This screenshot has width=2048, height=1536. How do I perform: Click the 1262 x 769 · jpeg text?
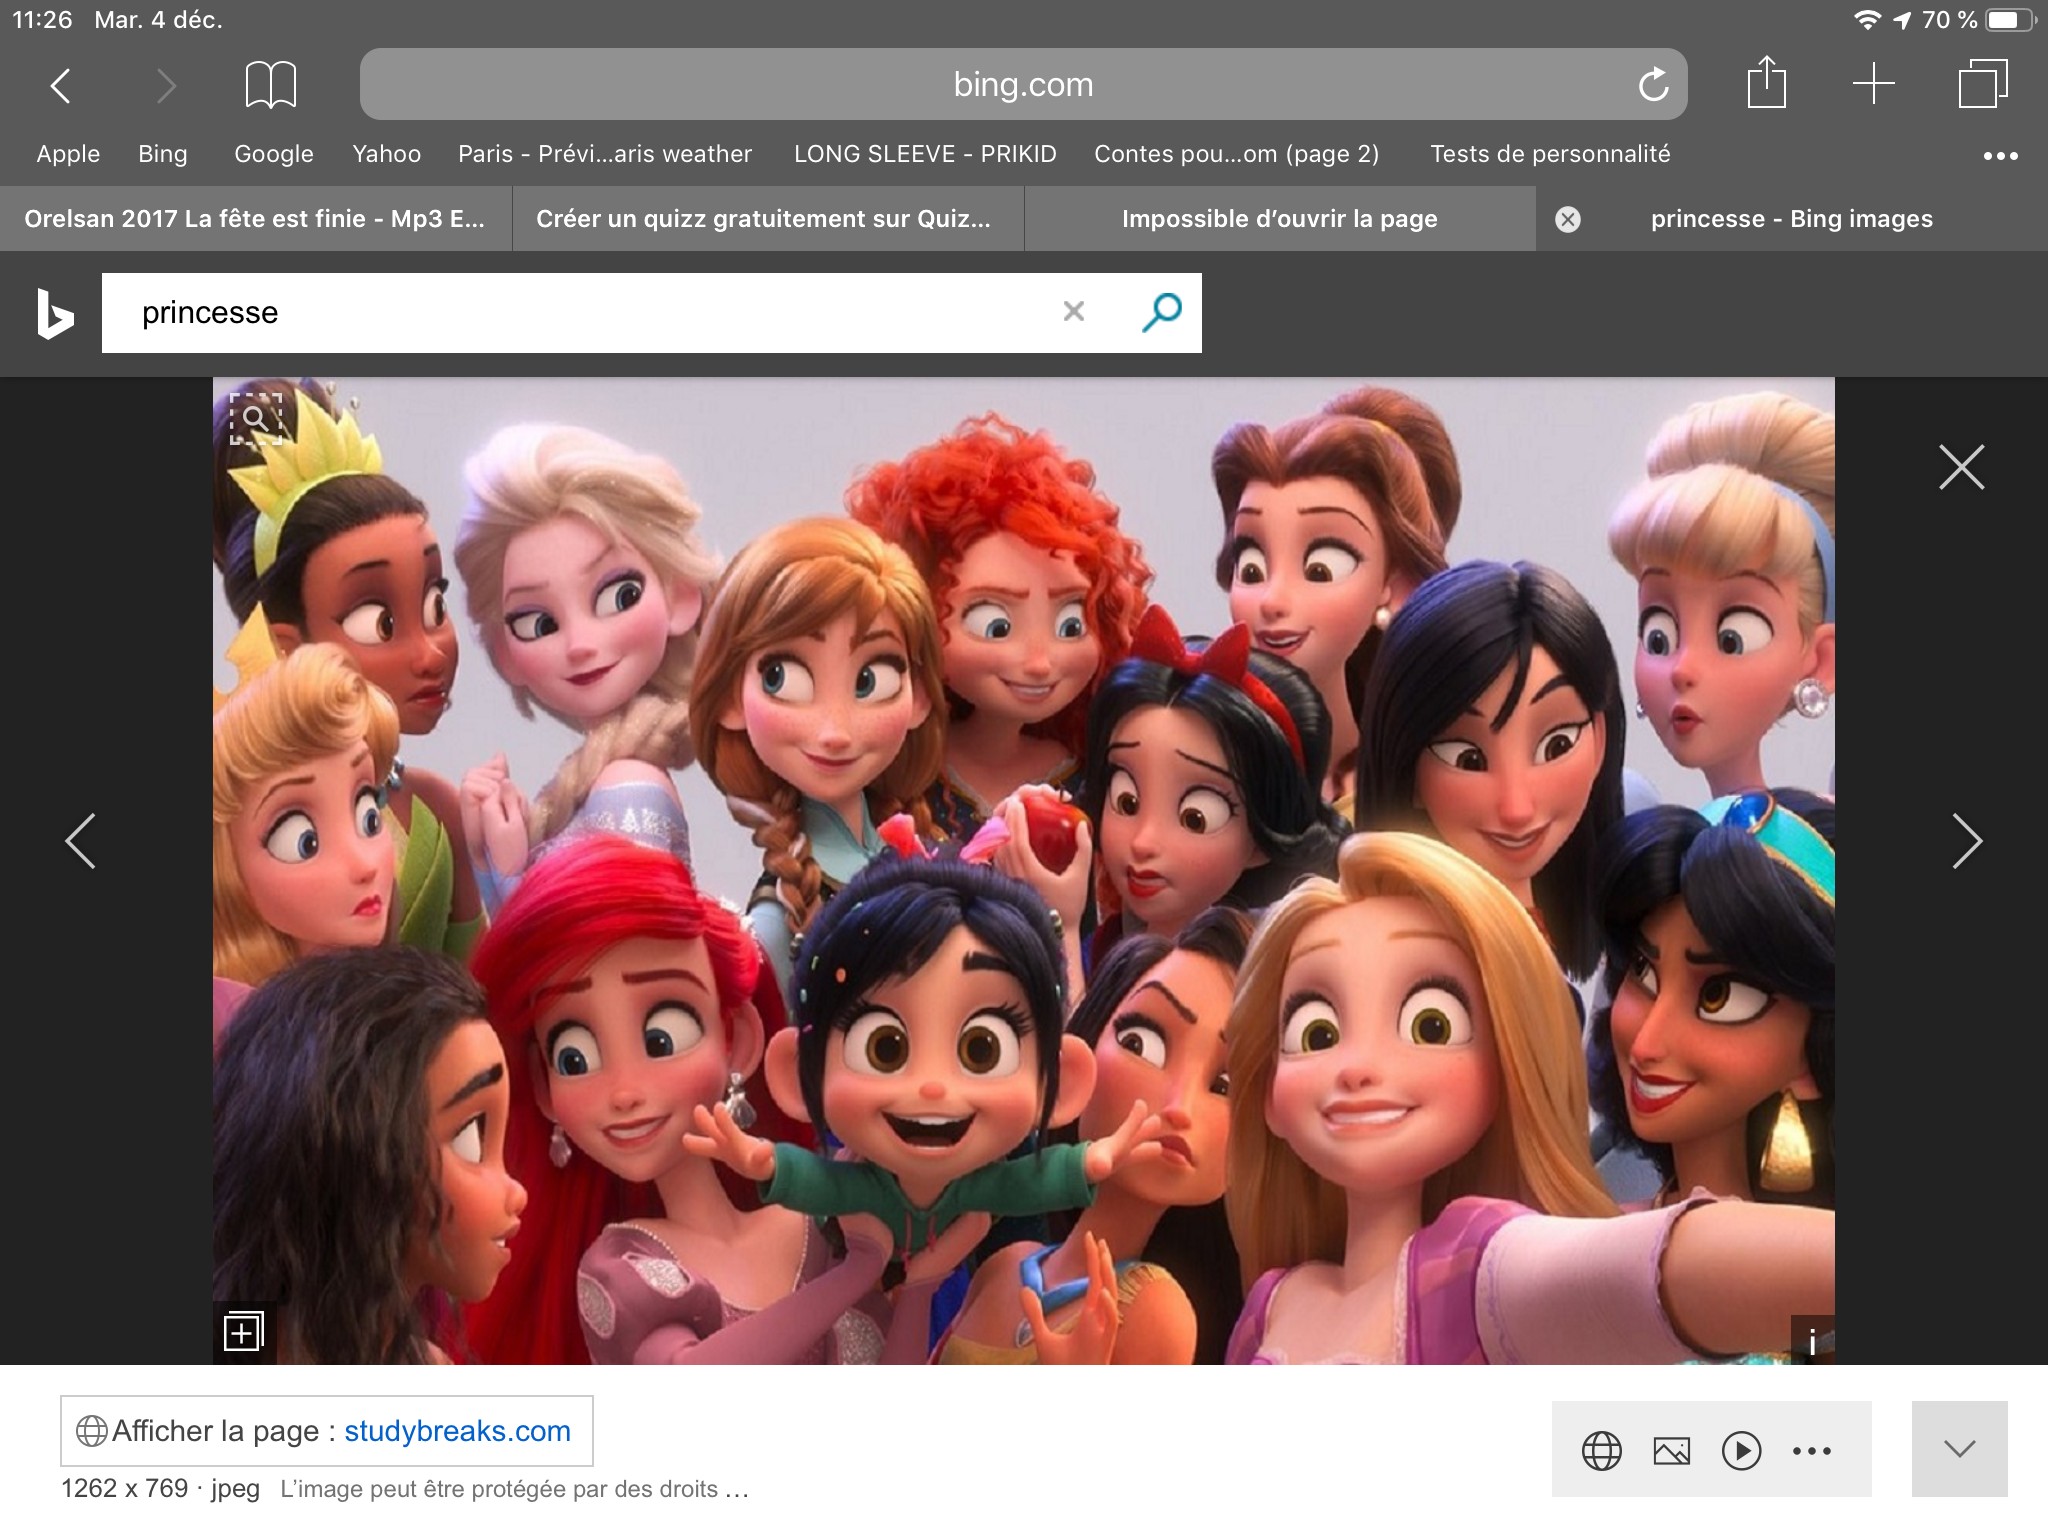(160, 1489)
